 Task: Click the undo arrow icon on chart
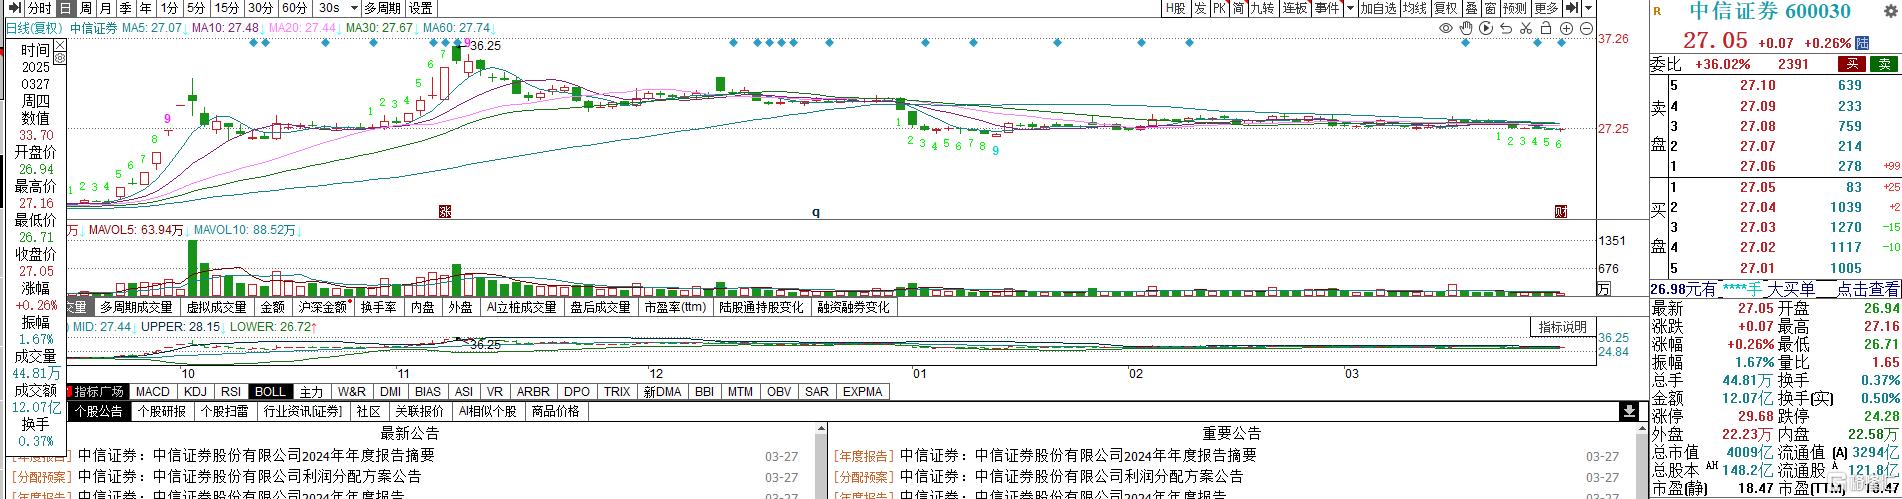pyautogui.click(x=1506, y=29)
